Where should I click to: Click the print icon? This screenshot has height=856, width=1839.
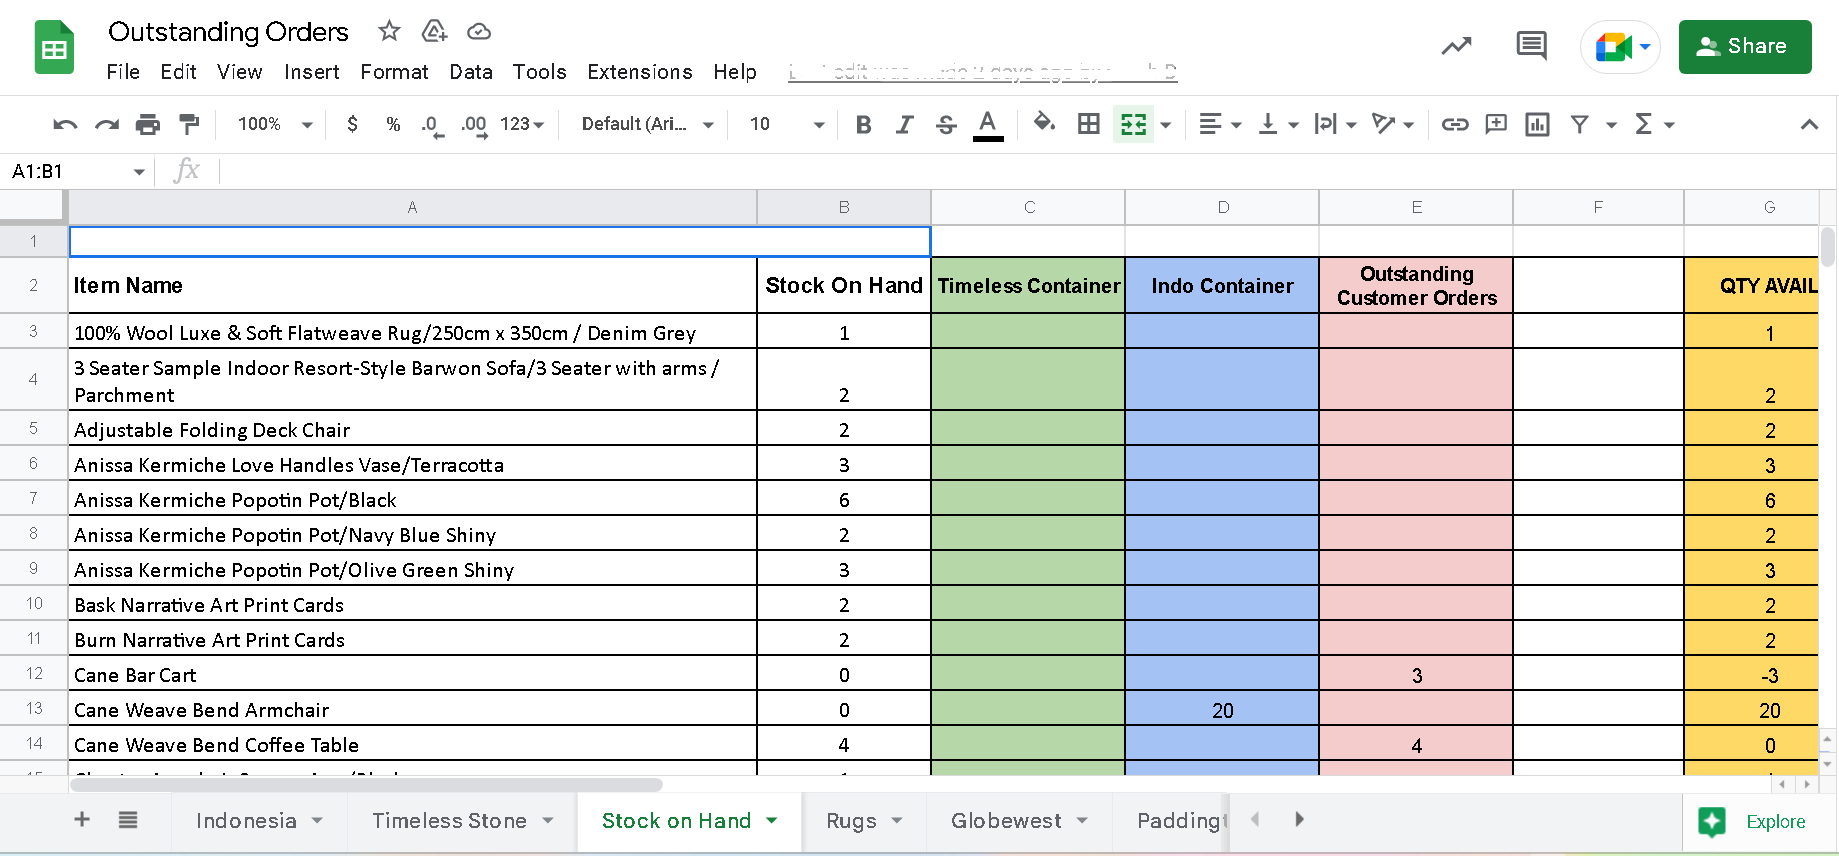[148, 124]
